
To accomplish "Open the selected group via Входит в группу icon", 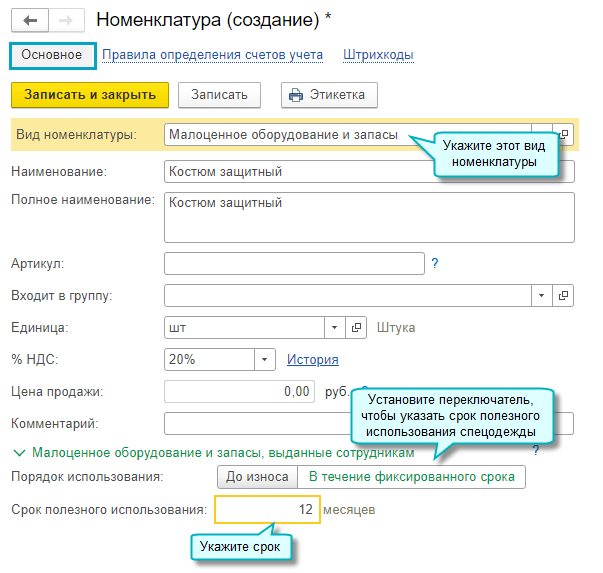I will 563,295.
